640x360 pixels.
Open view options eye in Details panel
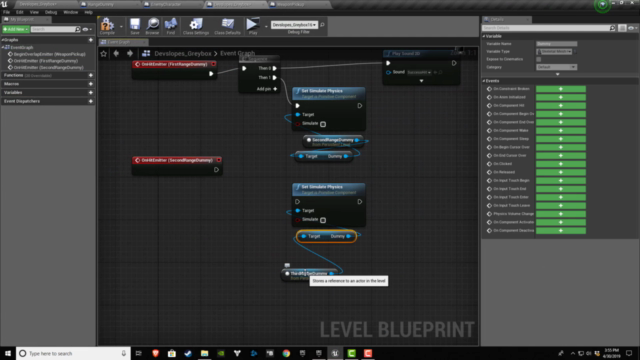pos(632,28)
